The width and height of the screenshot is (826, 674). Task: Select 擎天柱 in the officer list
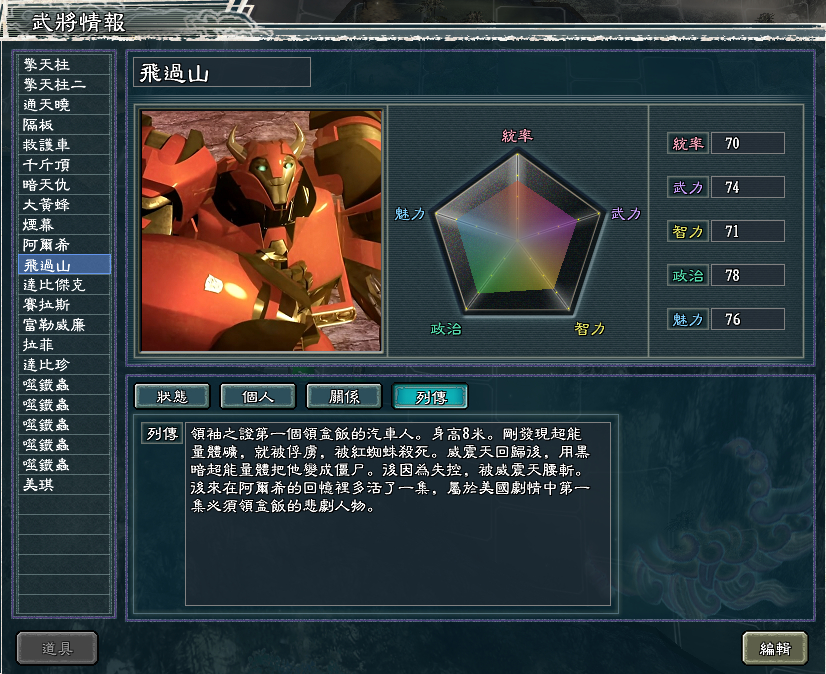pos(64,65)
